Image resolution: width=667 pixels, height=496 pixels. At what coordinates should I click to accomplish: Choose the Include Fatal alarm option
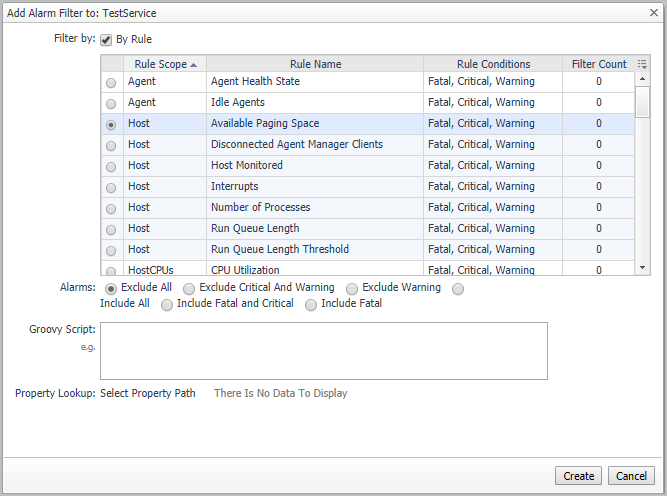point(311,304)
